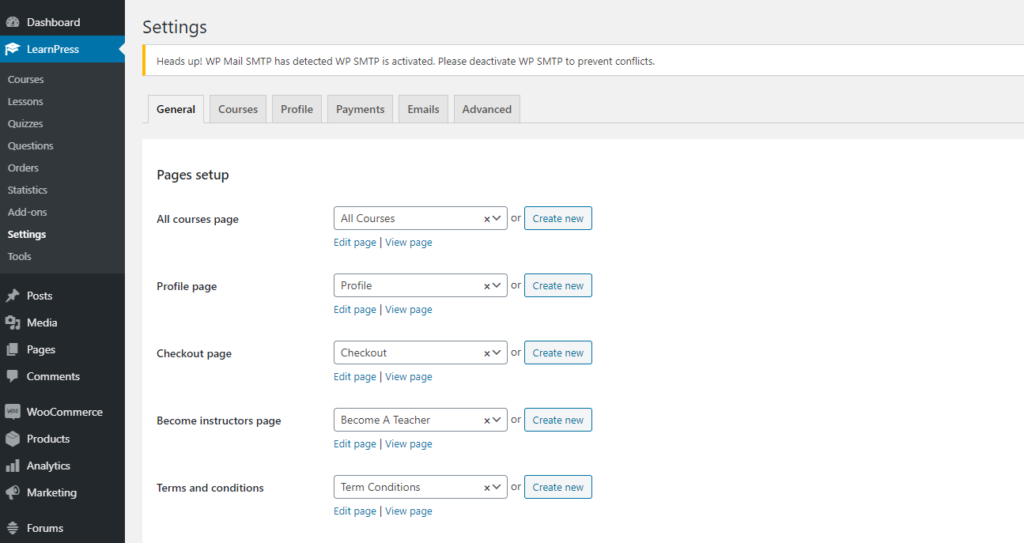Expand the Become A Teacher dropdown
The image size is (1024, 543).
[x=496, y=420]
